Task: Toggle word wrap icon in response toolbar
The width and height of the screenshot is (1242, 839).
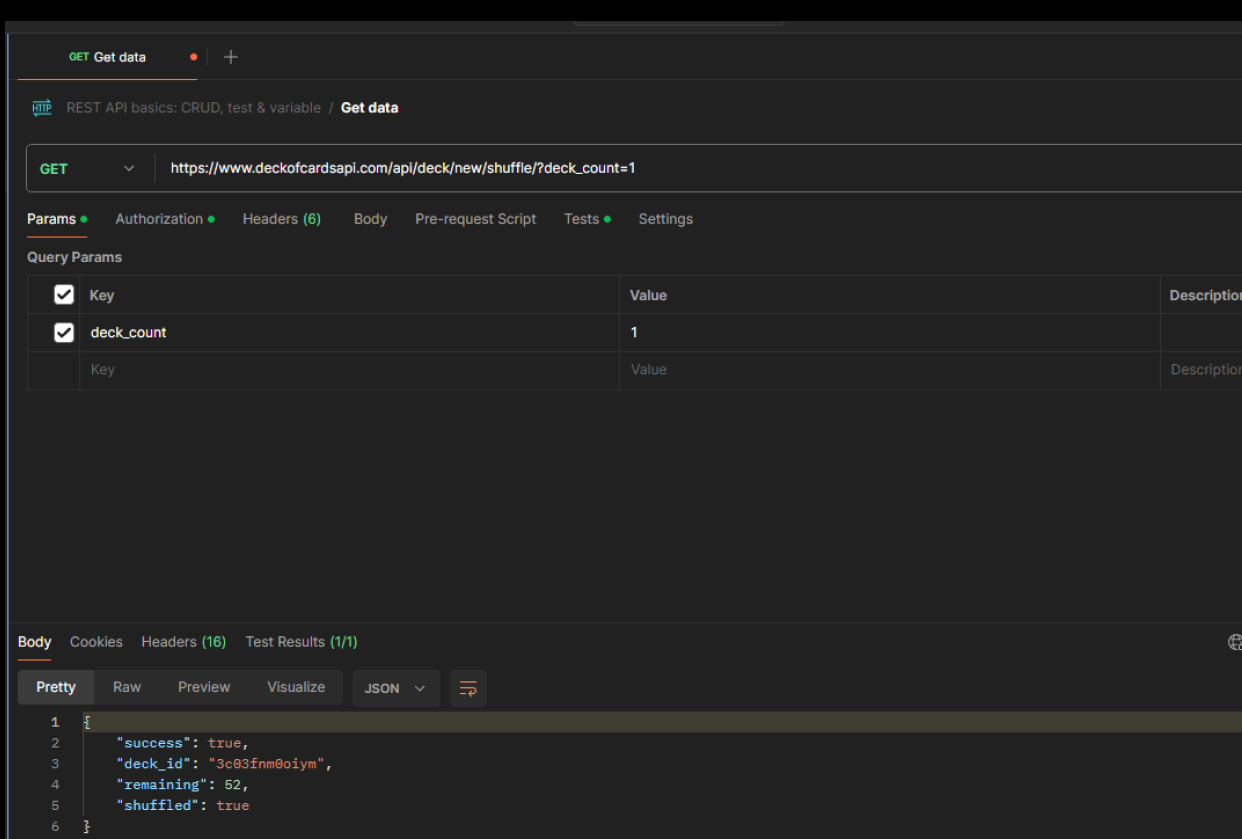Action: click(x=468, y=688)
